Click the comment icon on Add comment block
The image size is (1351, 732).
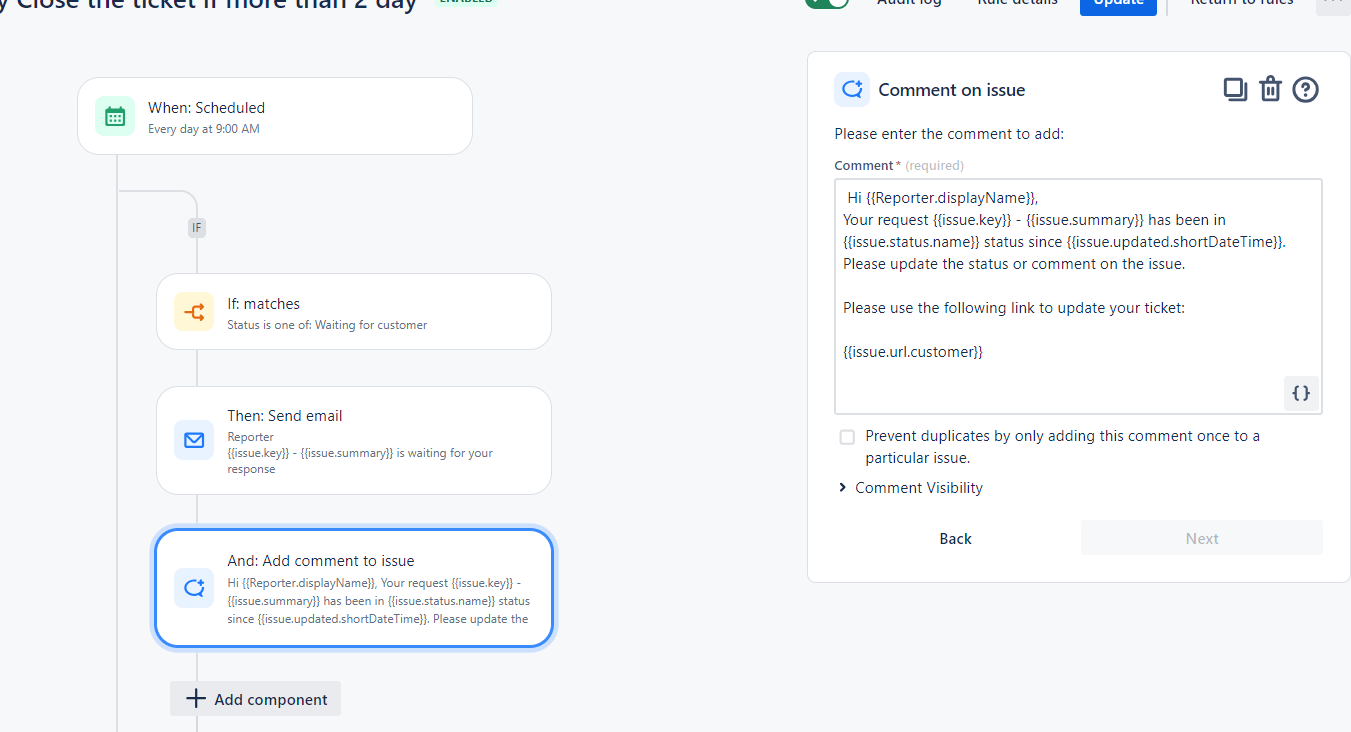[x=194, y=588]
